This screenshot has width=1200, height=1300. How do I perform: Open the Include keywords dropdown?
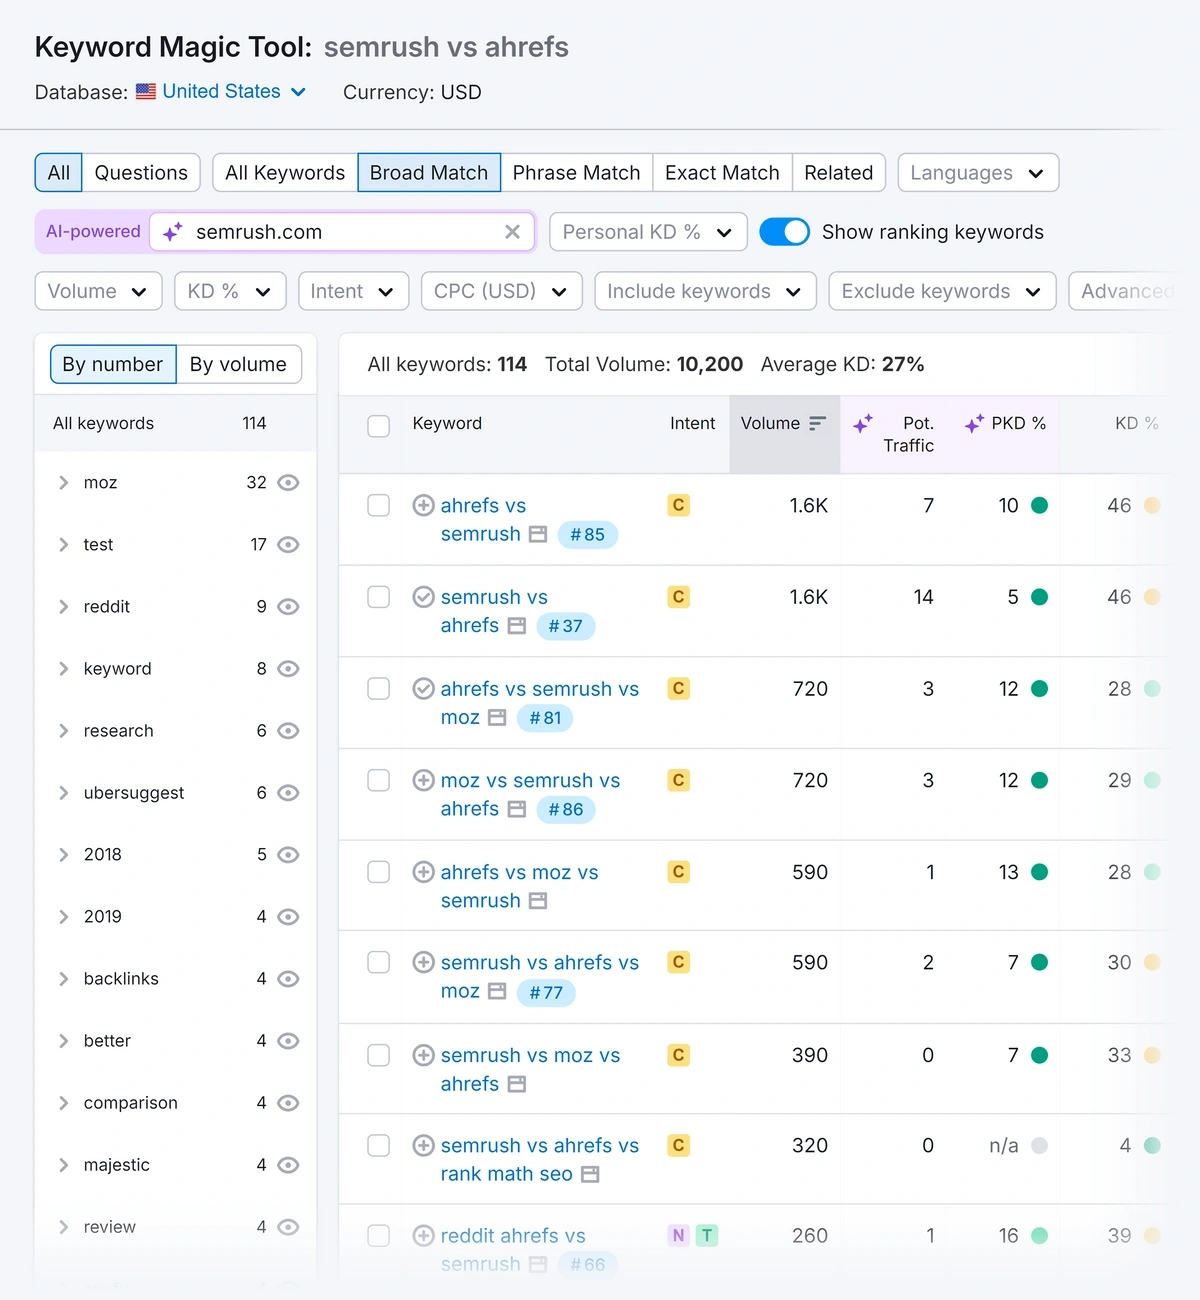click(x=705, y=291)
